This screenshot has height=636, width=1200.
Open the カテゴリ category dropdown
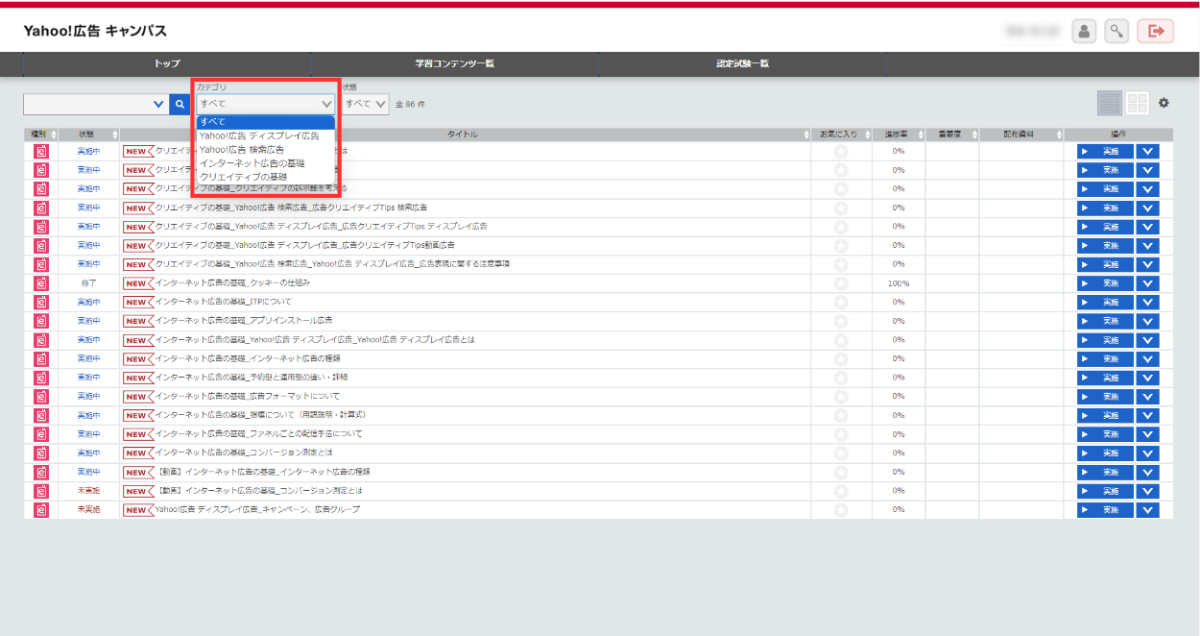click(266, 103)
